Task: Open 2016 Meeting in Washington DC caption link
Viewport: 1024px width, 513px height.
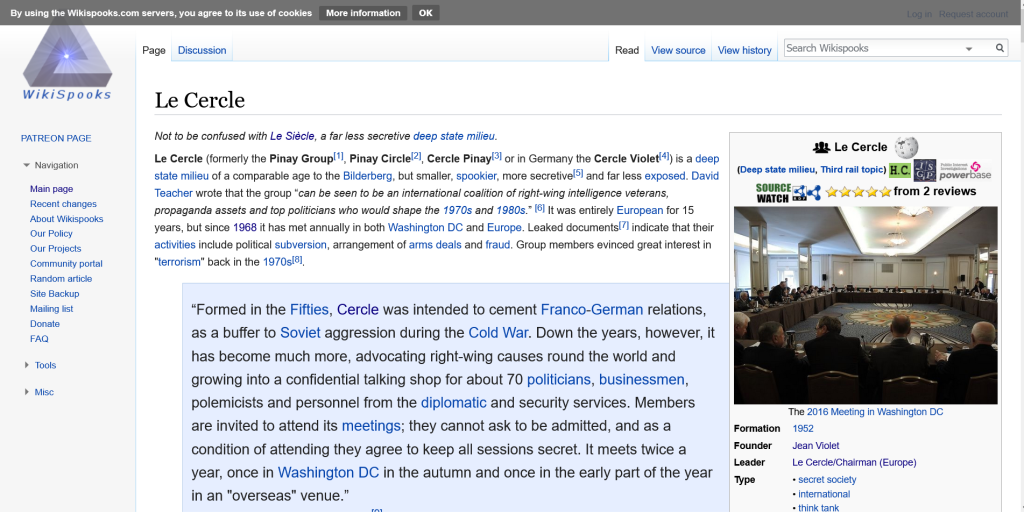Action: 874,412
